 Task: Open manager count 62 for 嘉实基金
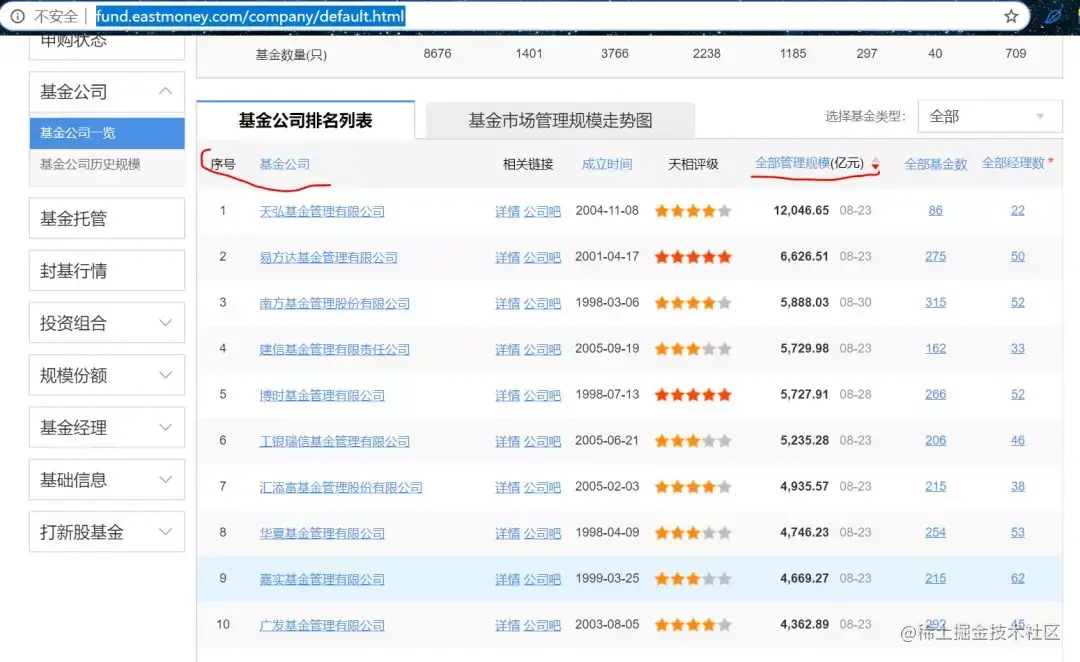[x=1017, y=578]
